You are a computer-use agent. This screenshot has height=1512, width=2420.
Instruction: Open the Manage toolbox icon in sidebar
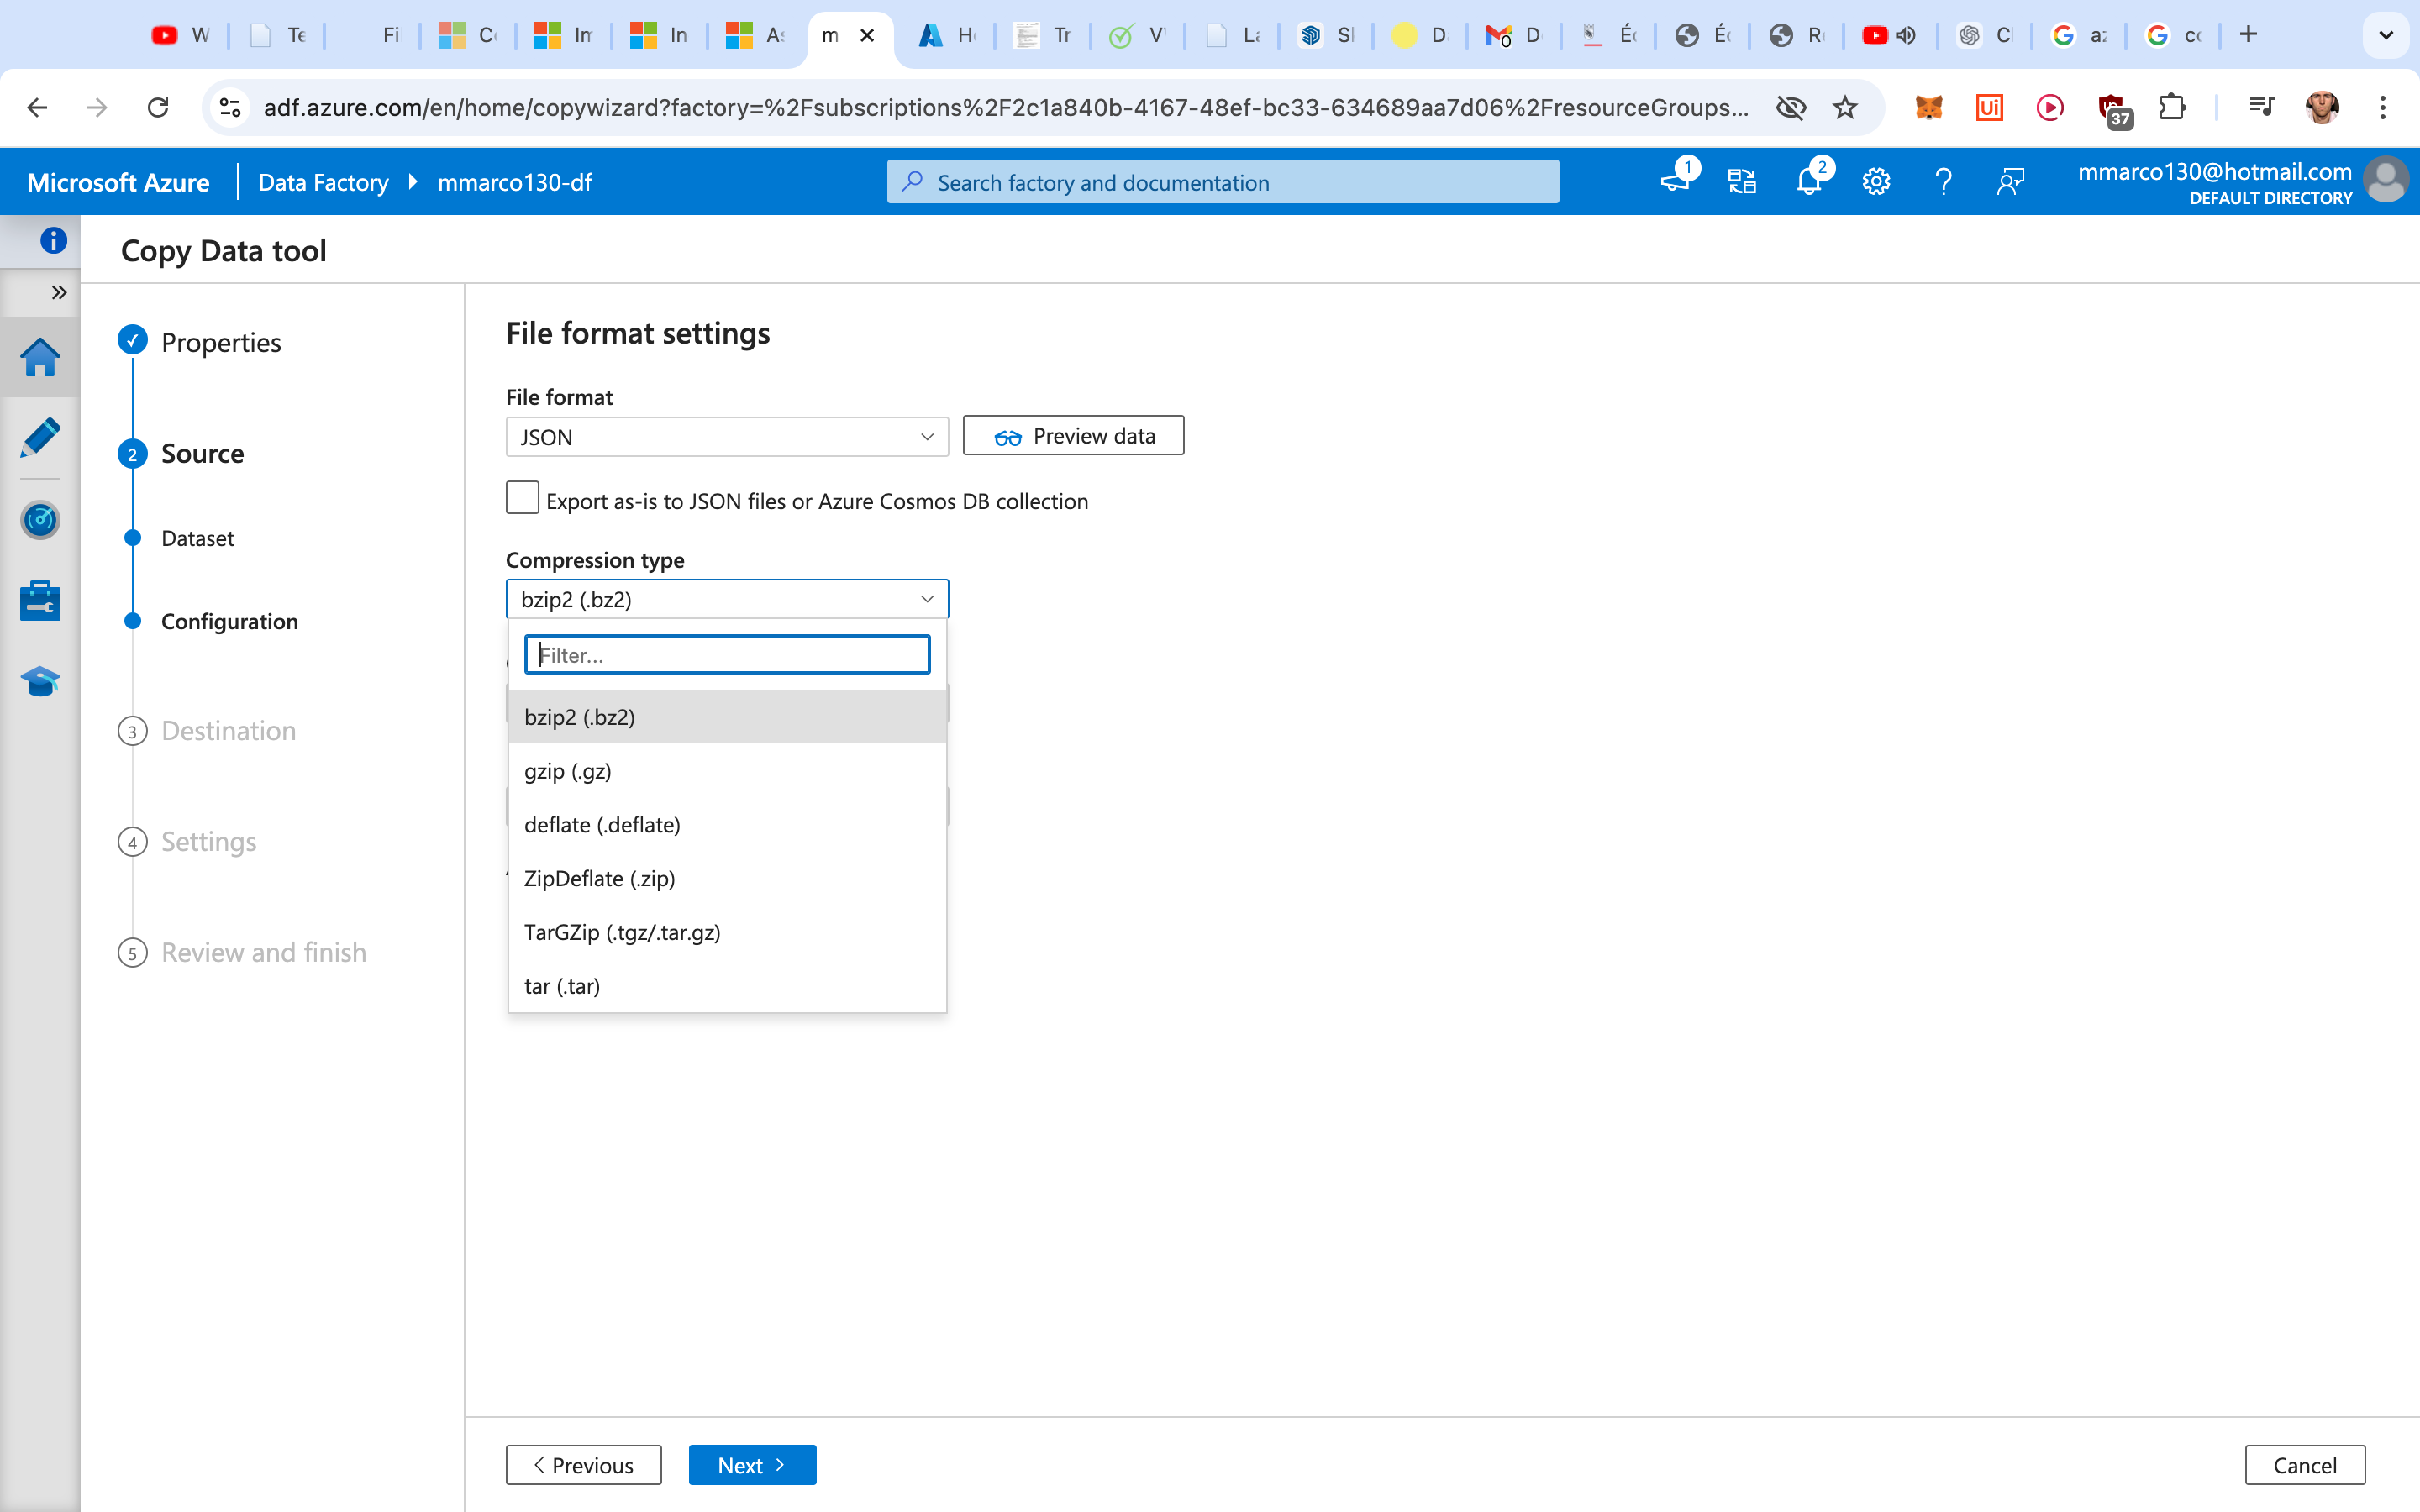(x=40, y=600)
